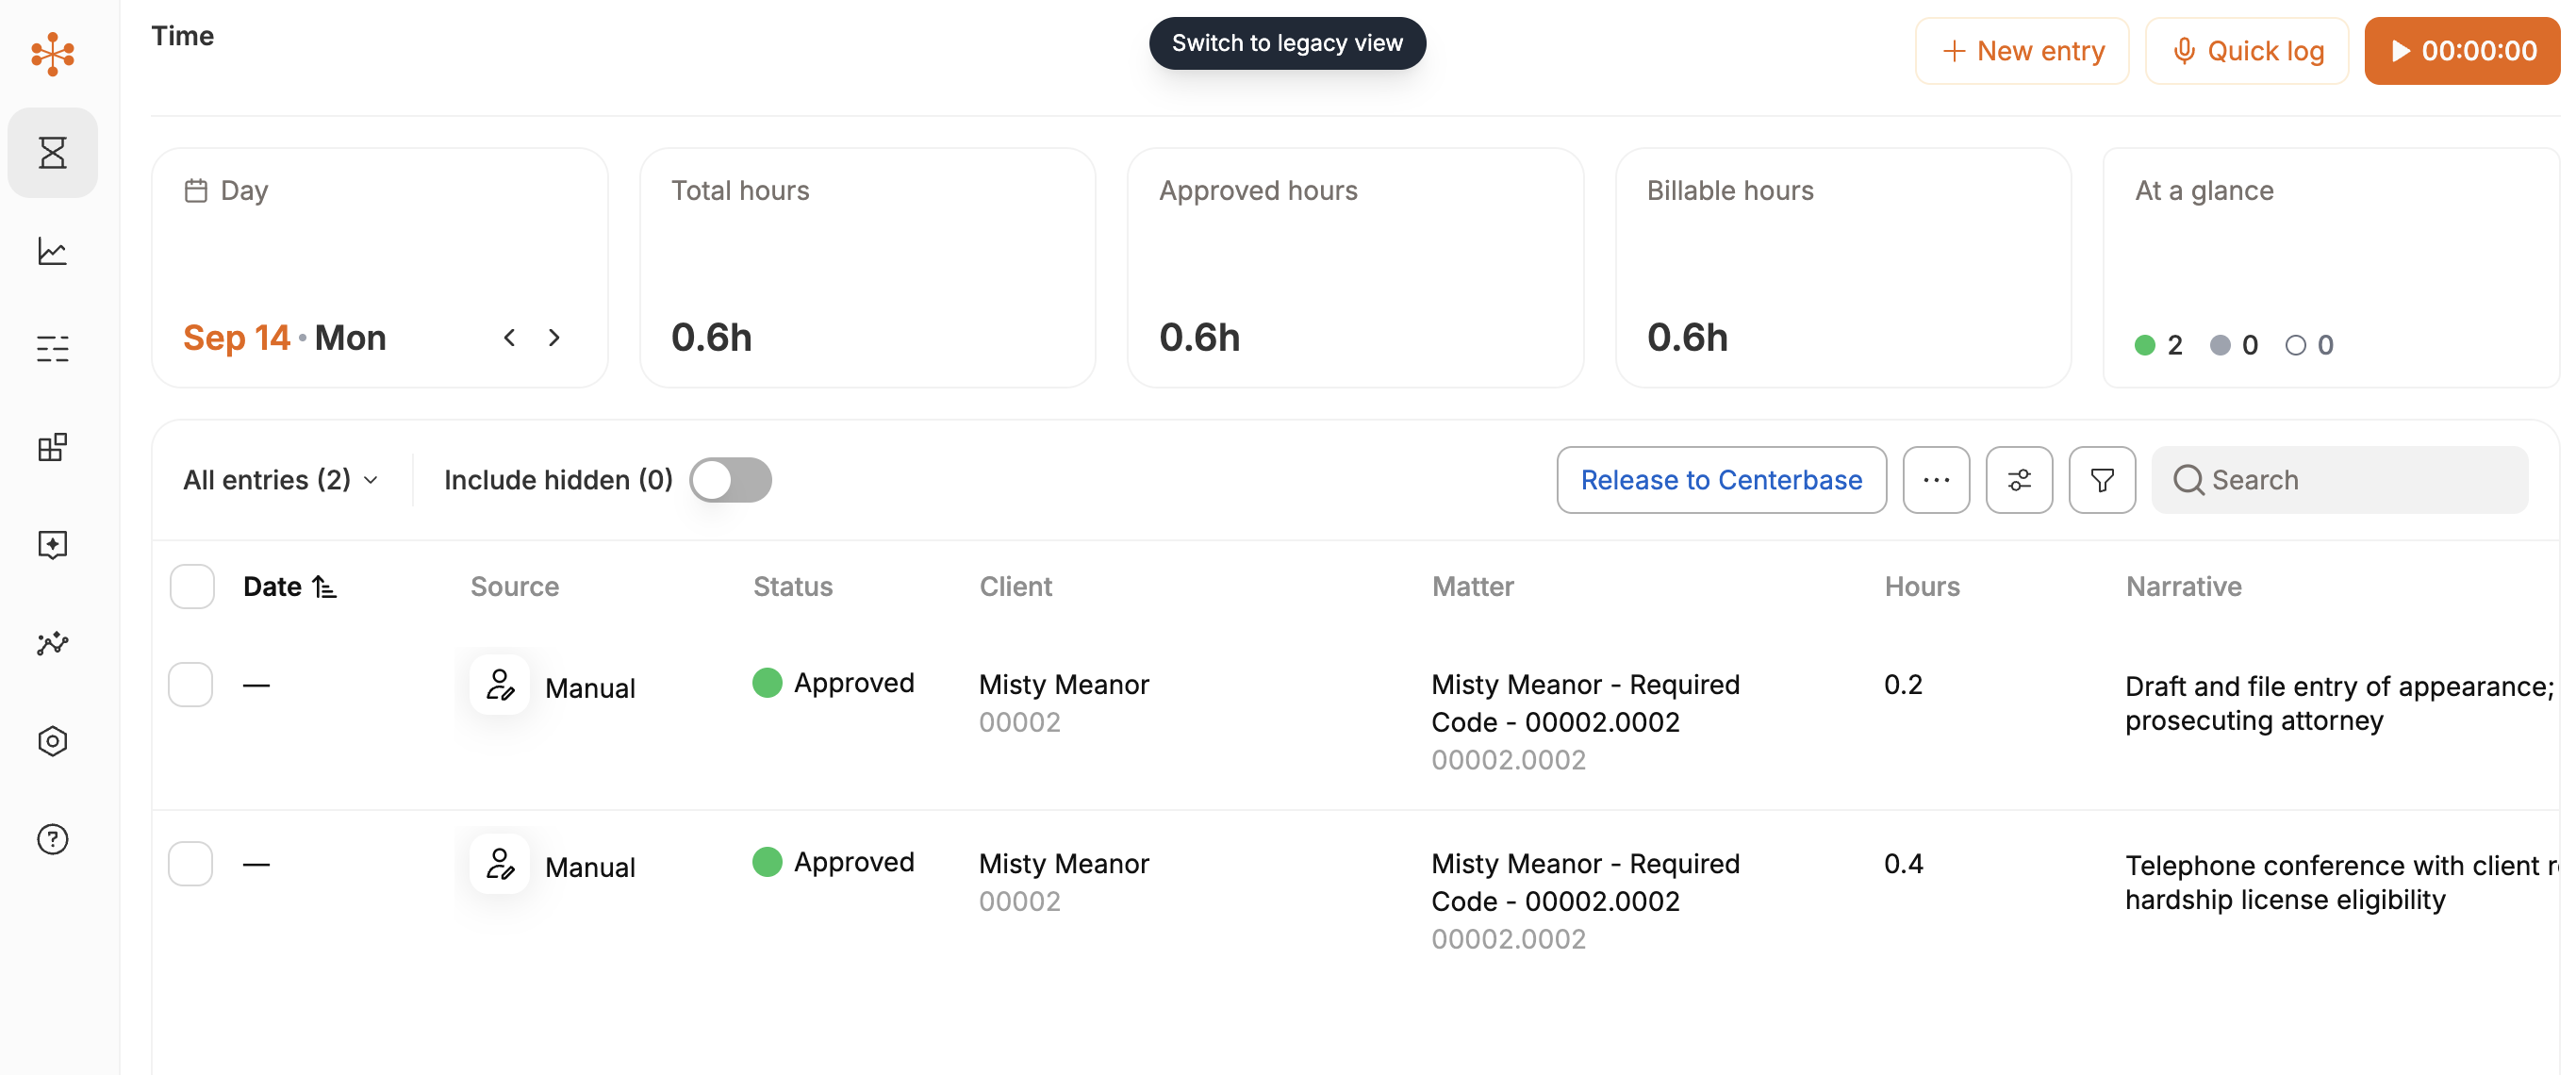2576x1075 pixels.
Task: Open the hexagon settings sidebar icon
Action: pos(52,741)
